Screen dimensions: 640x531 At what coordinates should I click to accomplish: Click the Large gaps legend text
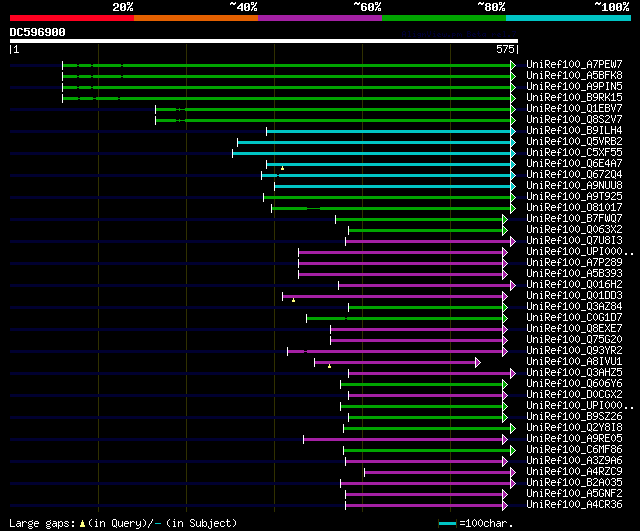coord(42,524)
